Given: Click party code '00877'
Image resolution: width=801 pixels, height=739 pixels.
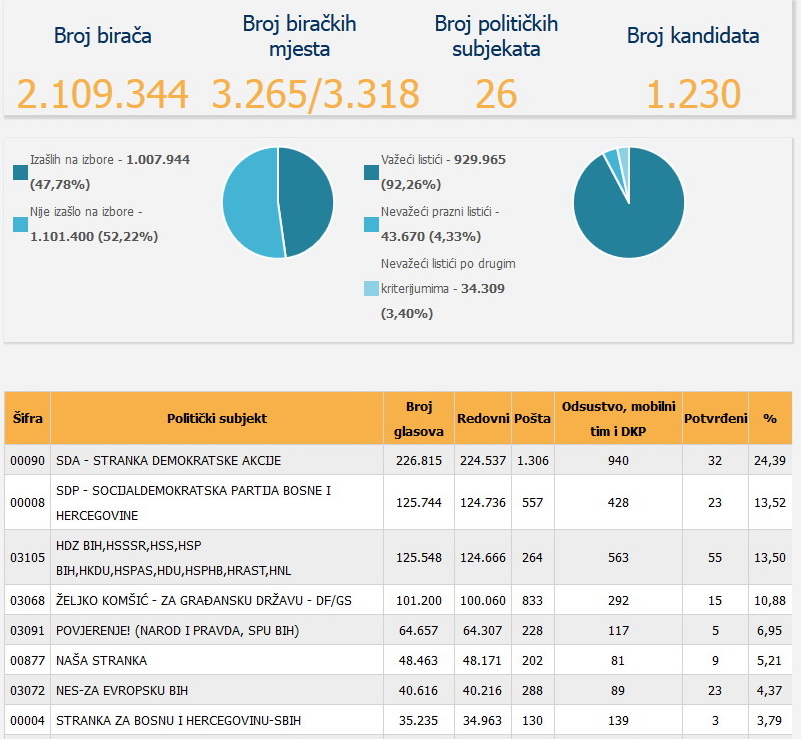Looking at the screenshot, I should tap(28, 661).
